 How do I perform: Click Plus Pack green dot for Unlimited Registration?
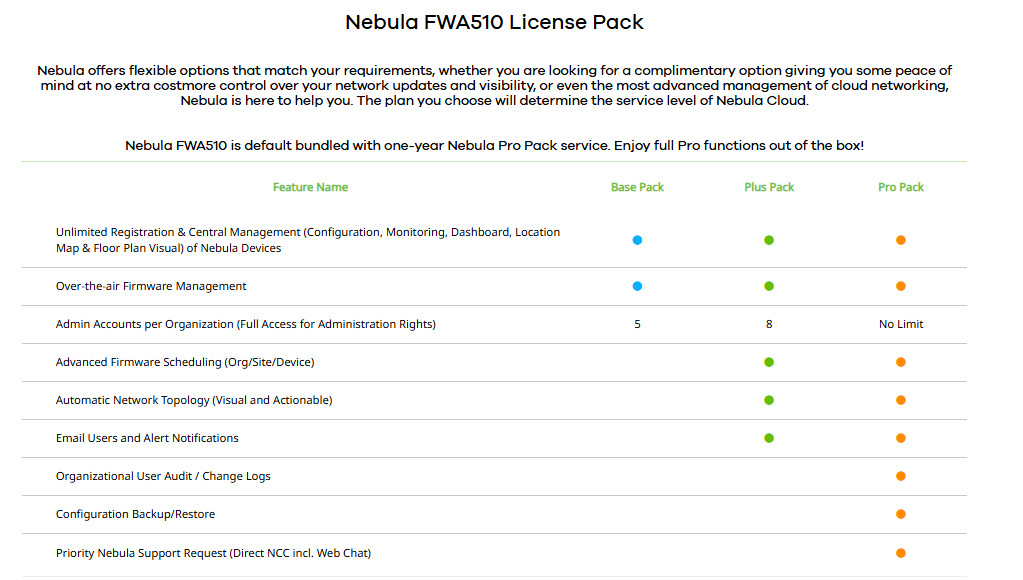tap(769, 240)
